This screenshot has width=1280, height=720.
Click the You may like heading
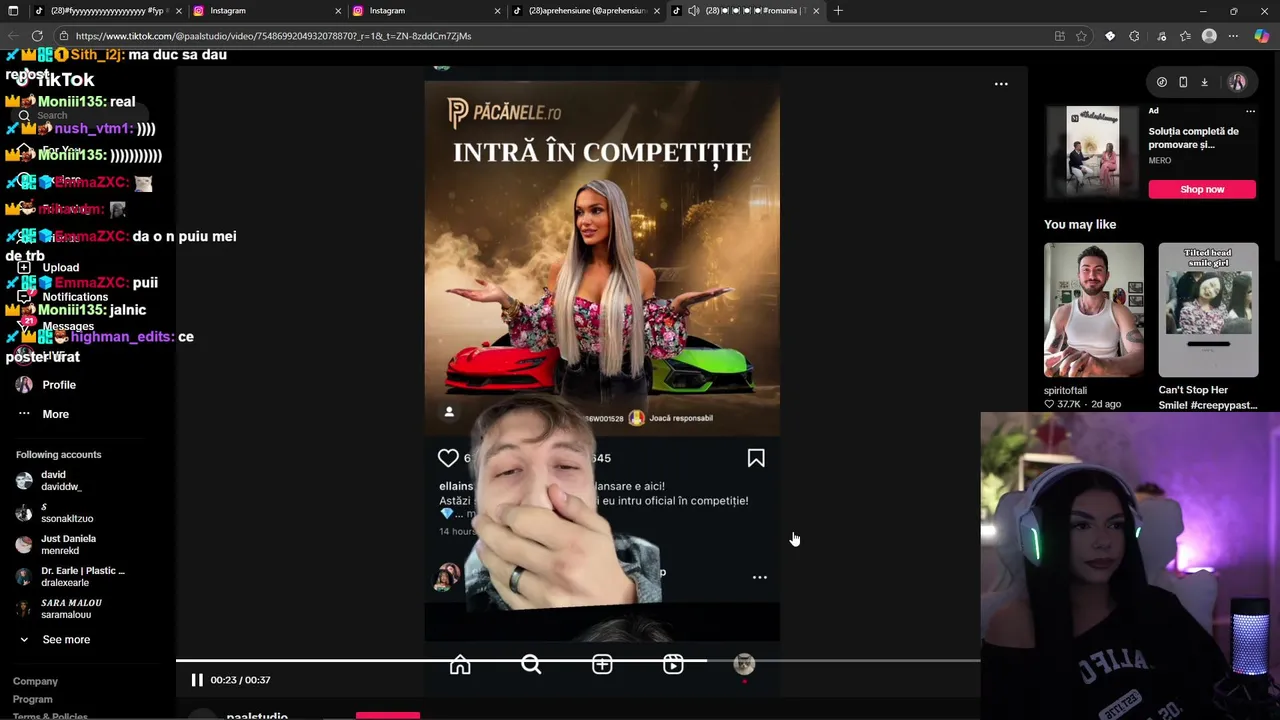1080,225
